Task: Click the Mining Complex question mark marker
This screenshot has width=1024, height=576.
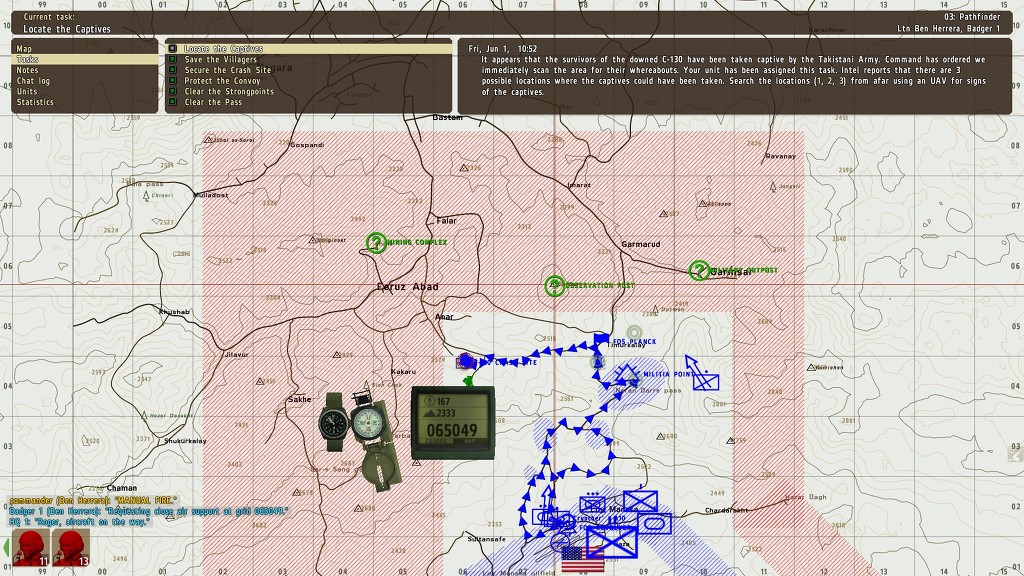Action: pos(376,242)
